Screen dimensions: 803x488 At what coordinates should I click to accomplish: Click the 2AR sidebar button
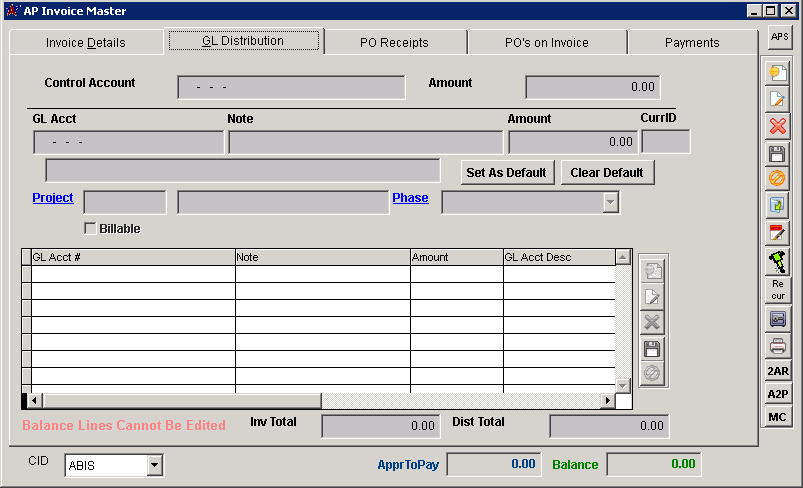click(x=778, y=370)
